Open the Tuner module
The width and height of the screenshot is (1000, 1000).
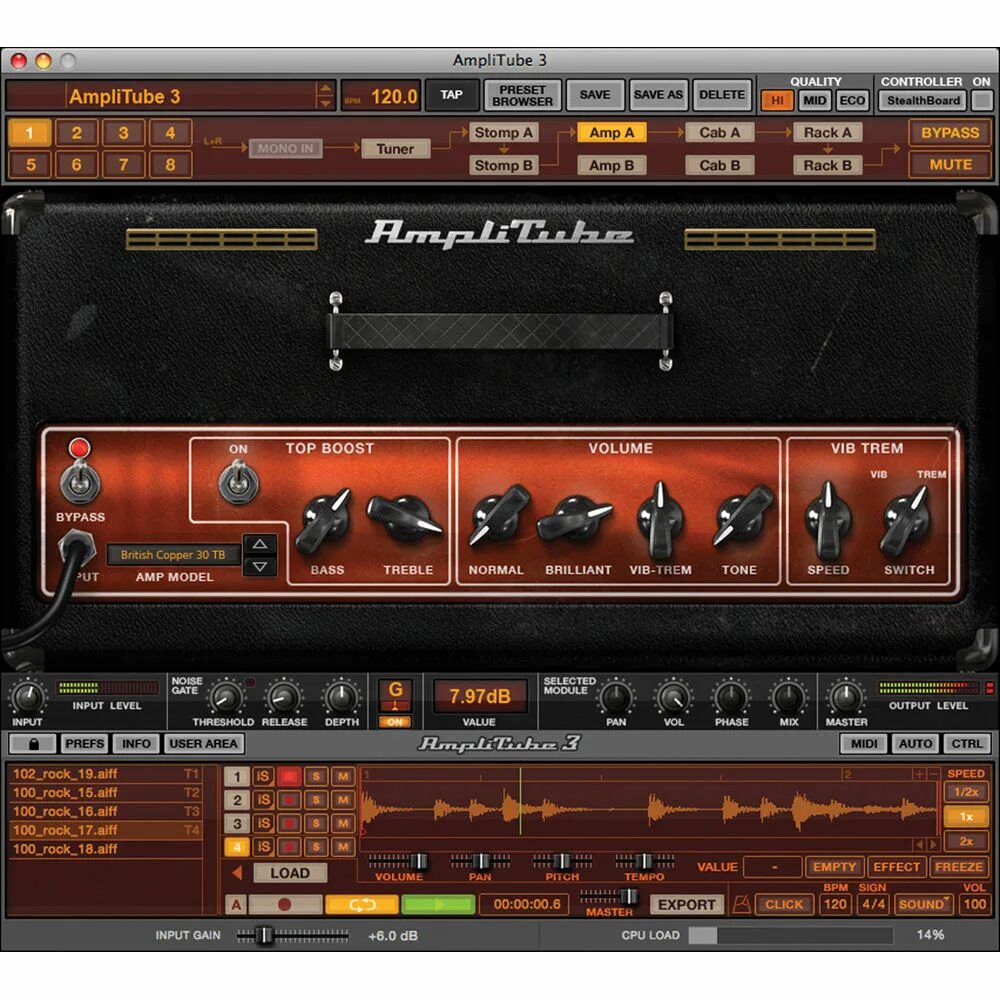tap(395, 149)
